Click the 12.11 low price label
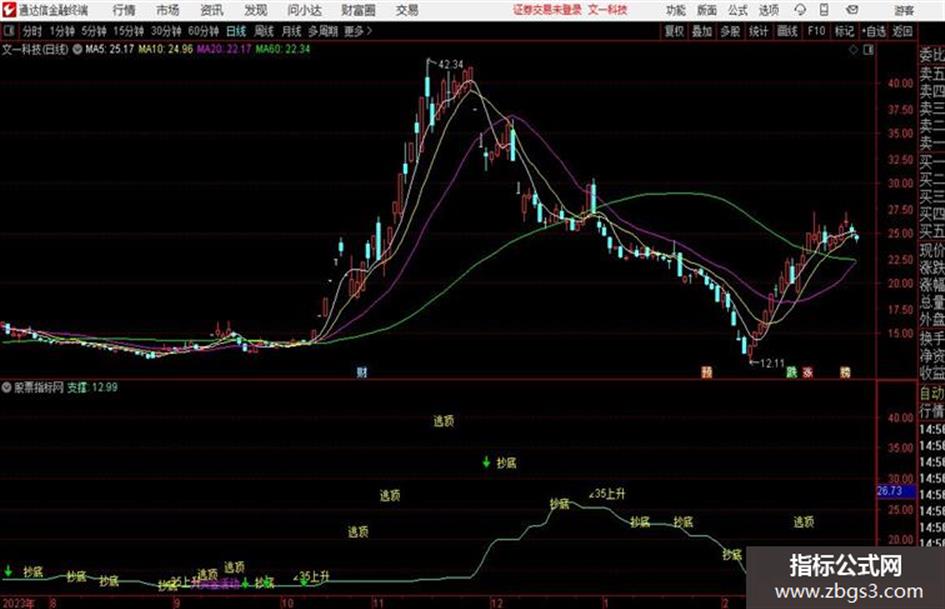Screen dimensions: 945x609 [x=772, y=364]
